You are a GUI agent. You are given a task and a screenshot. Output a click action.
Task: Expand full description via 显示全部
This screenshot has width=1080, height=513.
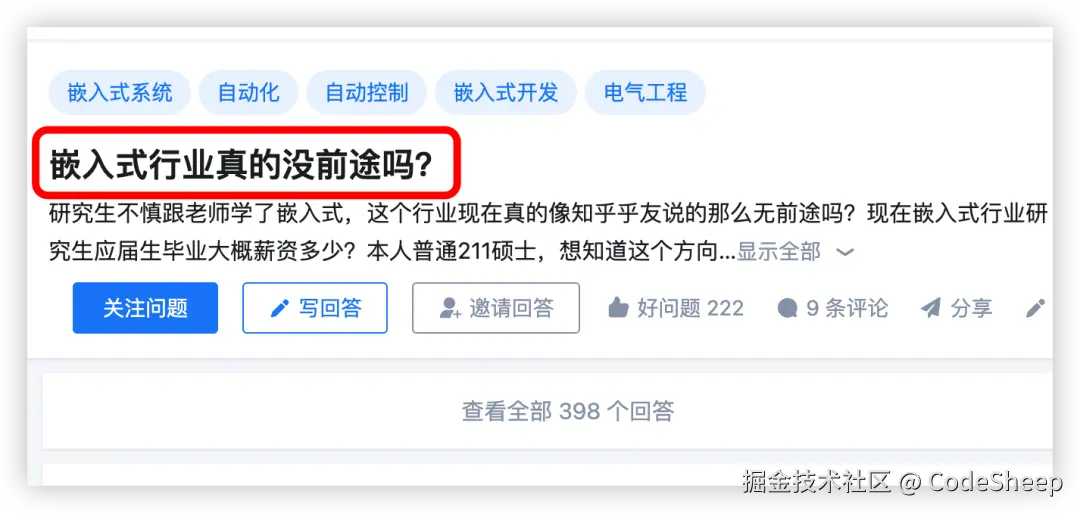coord(778,252)
